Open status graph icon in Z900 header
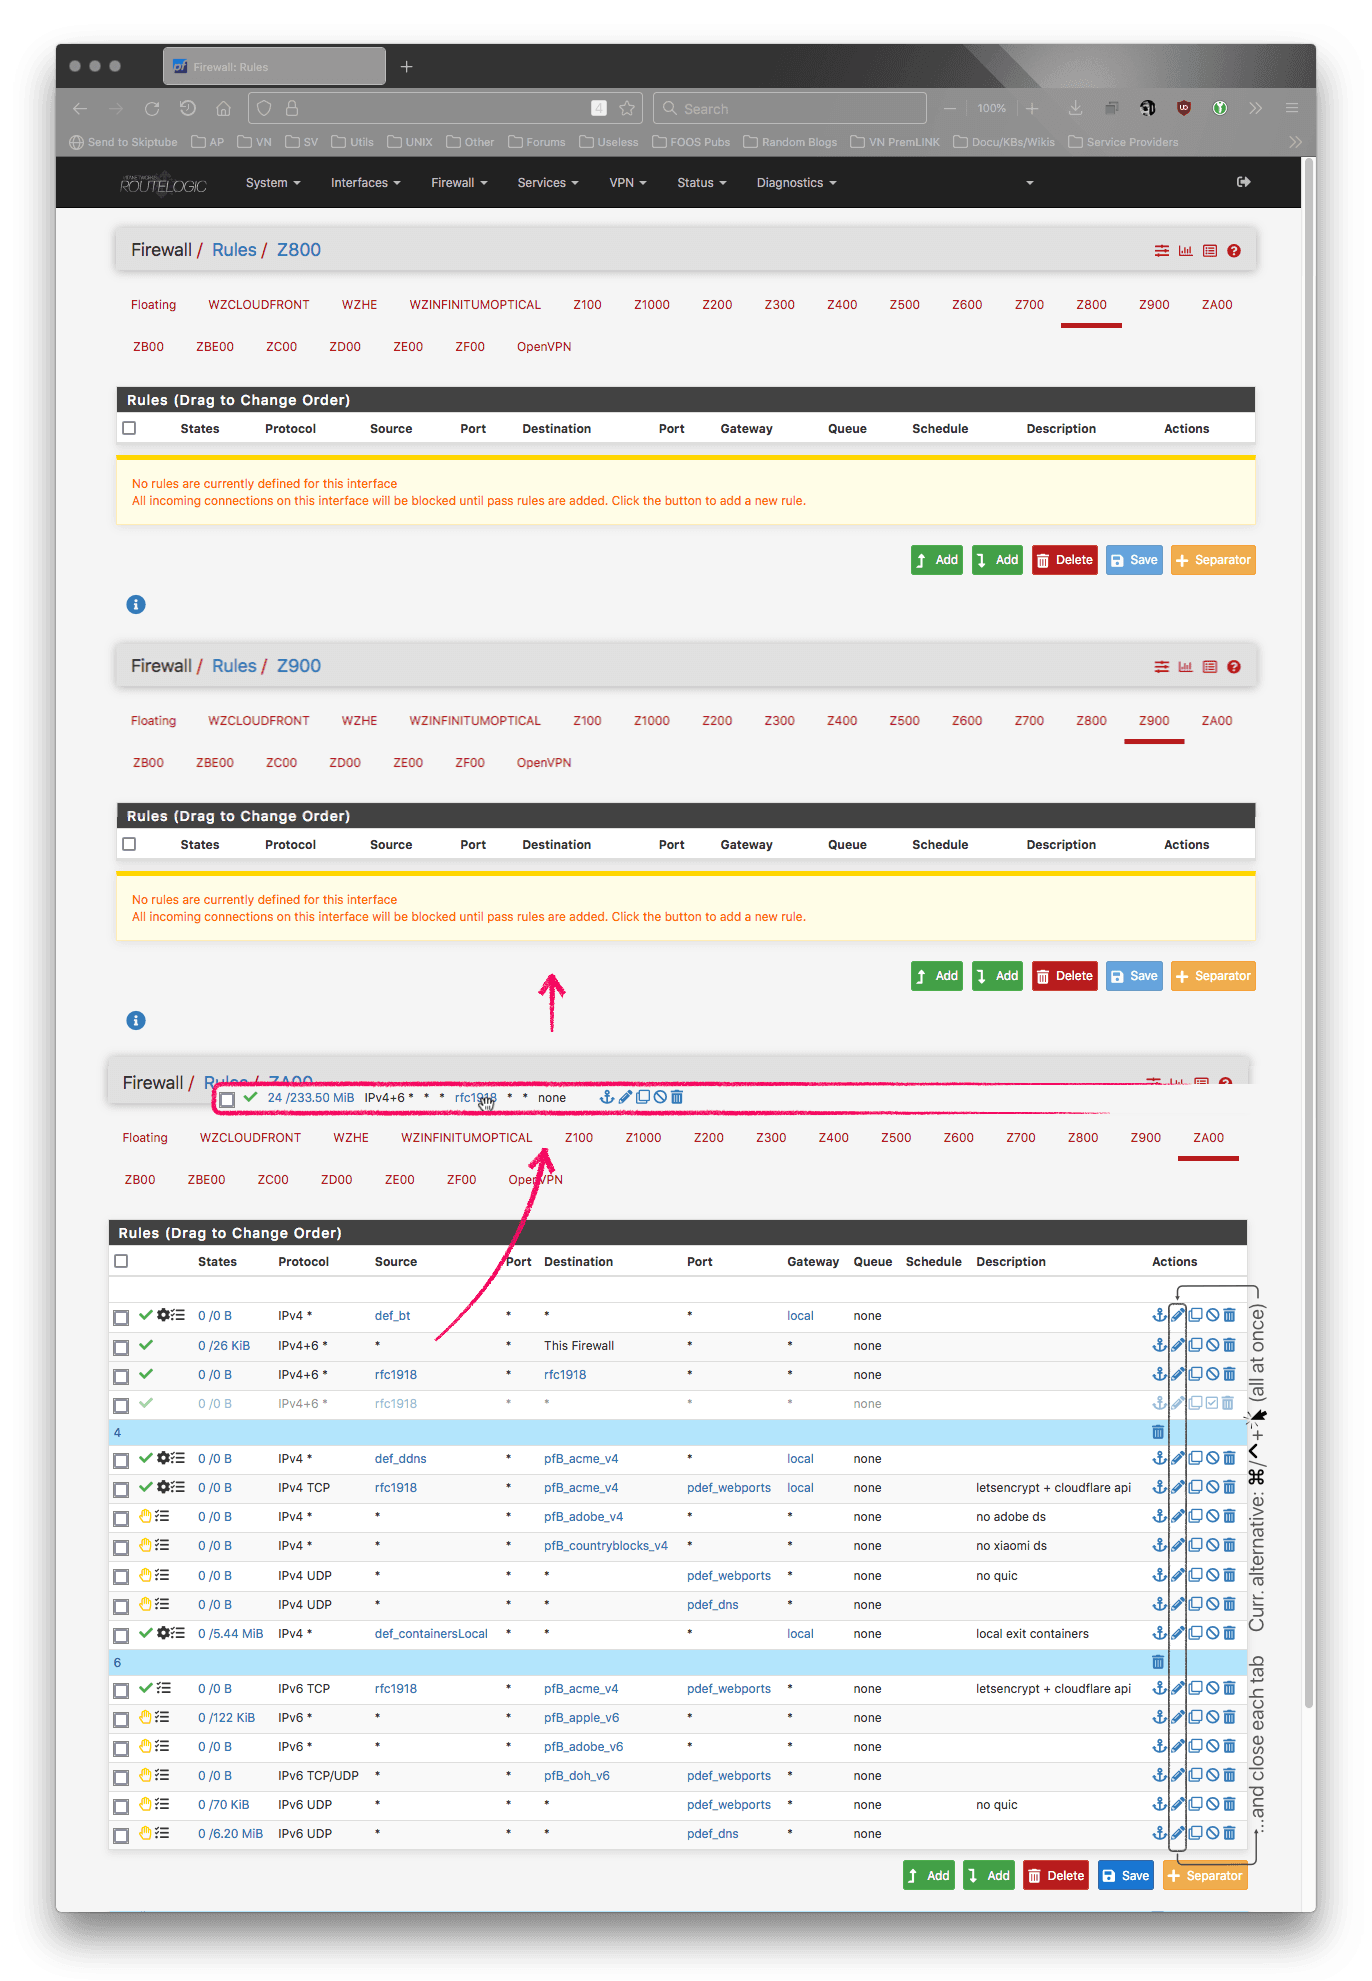Viewport: 1372px width, 1981px height. (x=1185, y=667)
